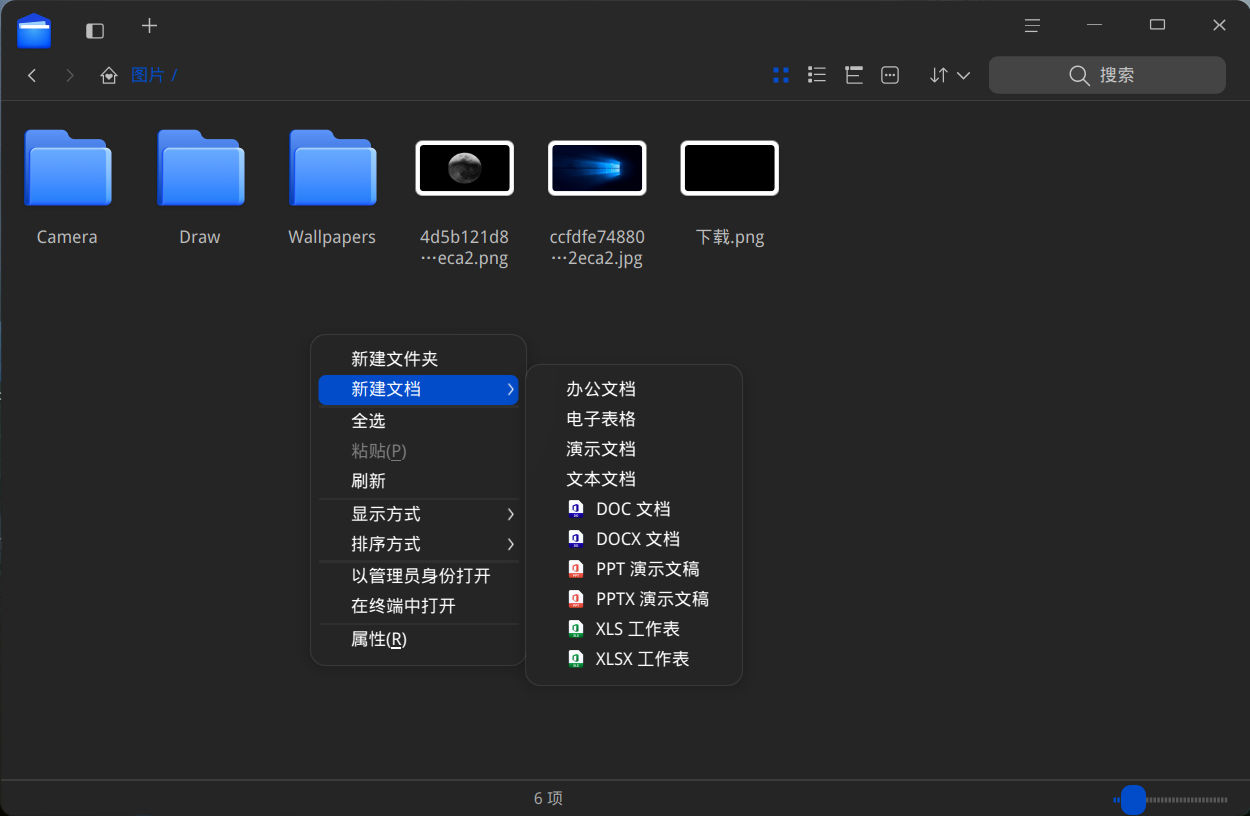The image size is (1250, 816).
Task: Expand the 排序方式 submenu
Action: (x=418, y=544)
